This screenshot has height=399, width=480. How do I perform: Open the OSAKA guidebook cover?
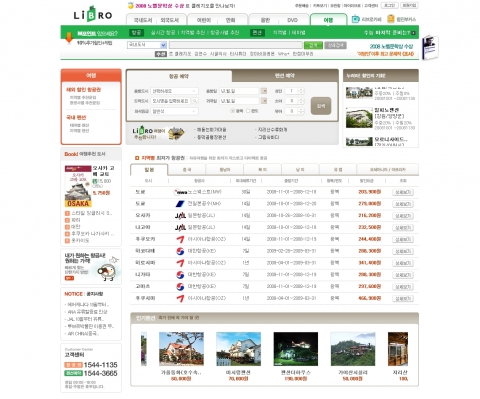pyautogui.click(x=78, y=186)
